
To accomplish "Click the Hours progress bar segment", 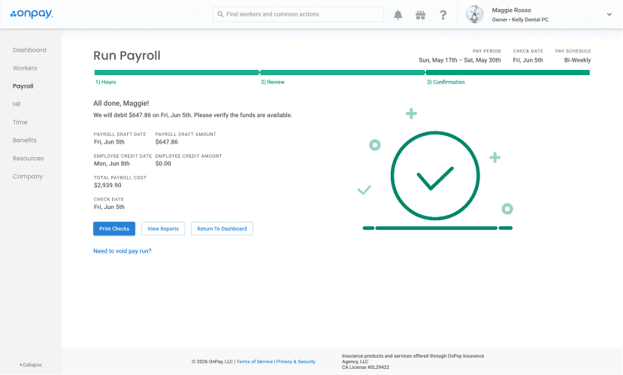I will 176,72.
